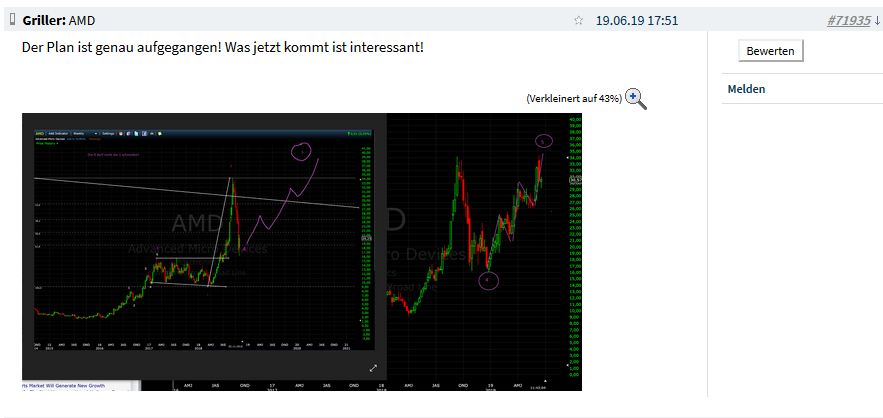Click the post title AMD
Viewport: 883px width, 418px height.
pos(82,21)
